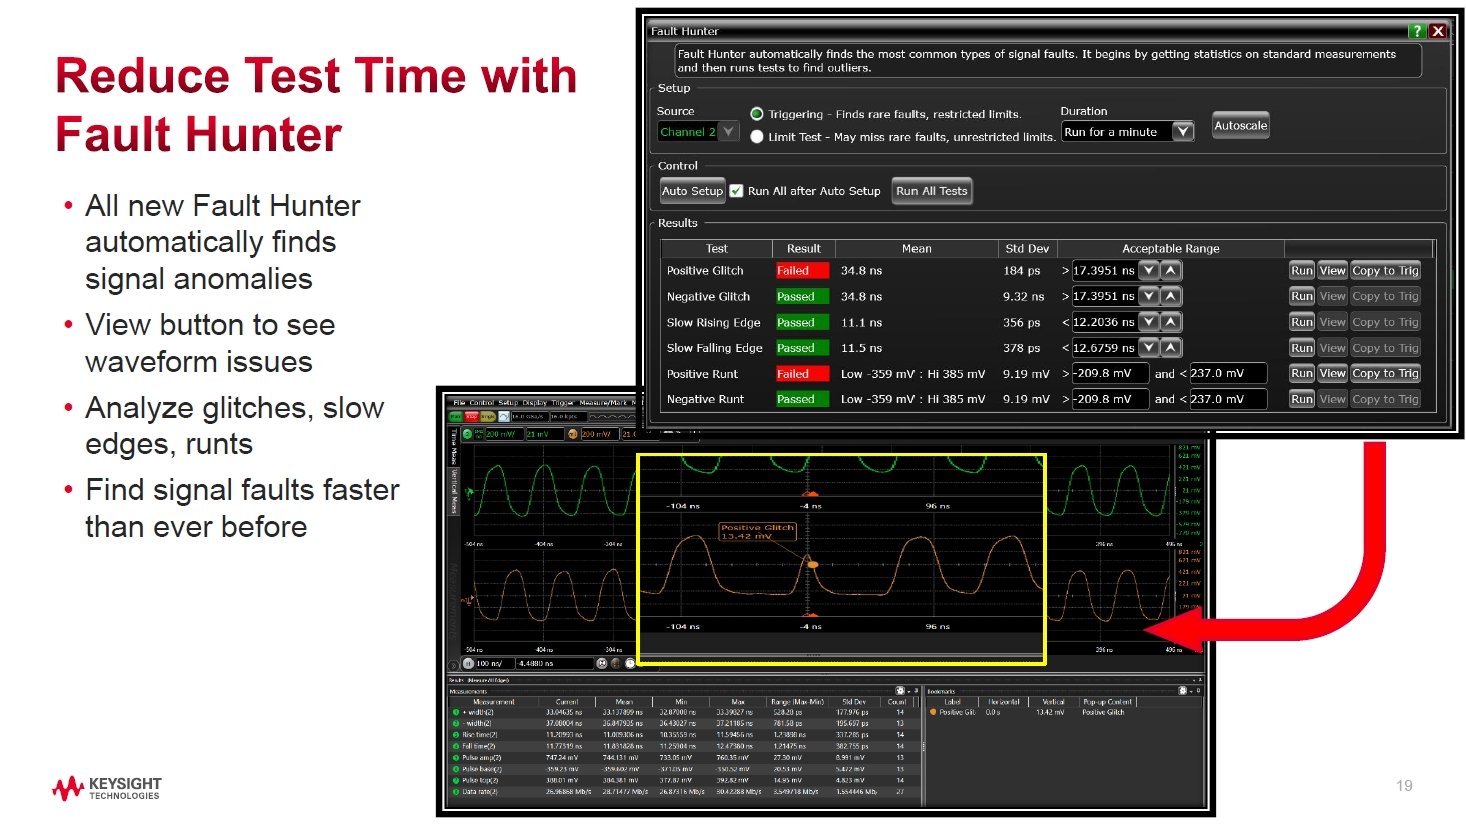Click the Failed result for Positive Glitch
The height and width of the screenshot is (824, 1466).
pyautogui.click(x=802, y=270)
